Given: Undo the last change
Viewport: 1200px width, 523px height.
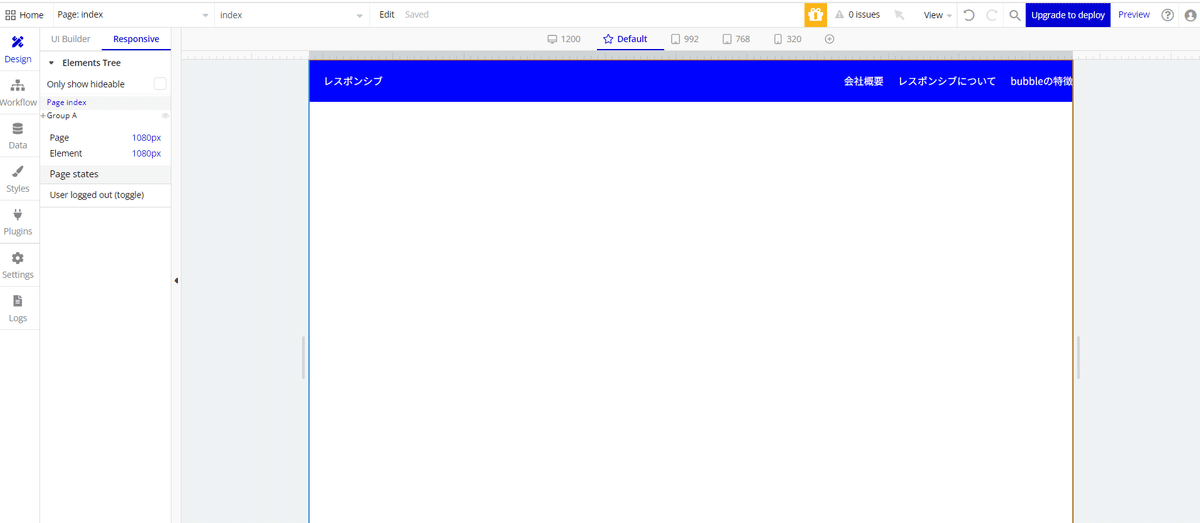Looking at the screenshot, I should [x=969, y=15].
